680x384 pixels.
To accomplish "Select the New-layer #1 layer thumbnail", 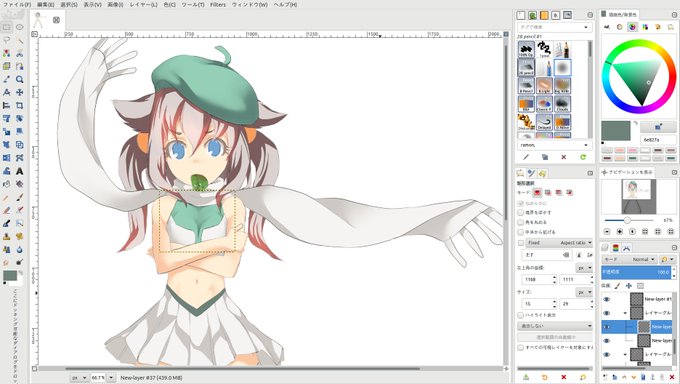I will (636, 299).
